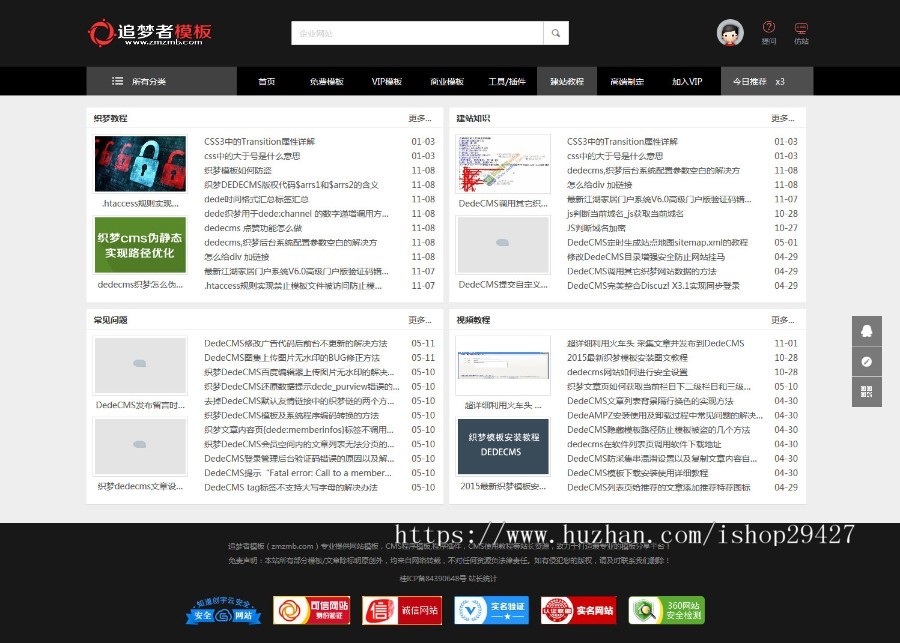The height and width of the screenshot is (643, 900).
Task: Click caption .htaccess规则实现 under padlock image
Action: (x=140, y=203)
